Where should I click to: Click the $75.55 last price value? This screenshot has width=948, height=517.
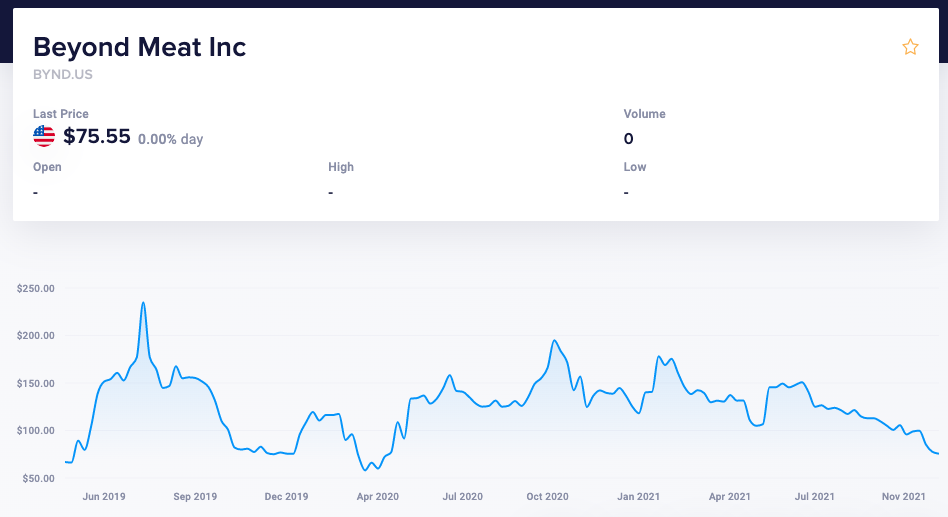pos(97,136)
